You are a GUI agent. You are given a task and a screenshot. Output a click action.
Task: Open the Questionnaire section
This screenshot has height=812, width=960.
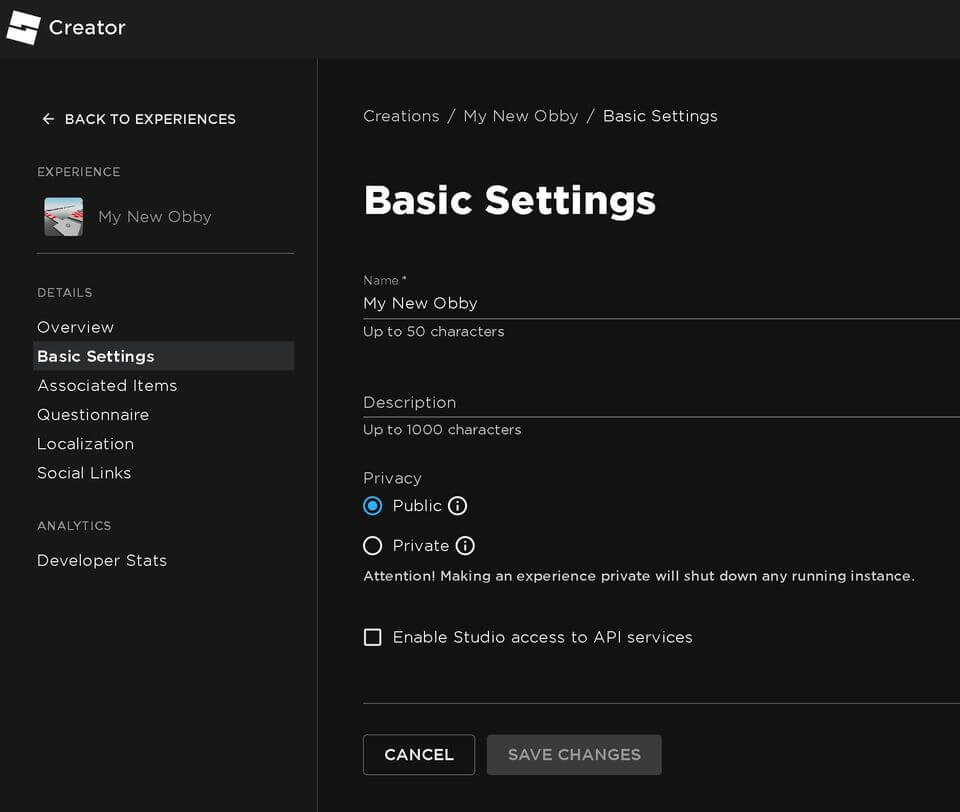tap(93, 414)
